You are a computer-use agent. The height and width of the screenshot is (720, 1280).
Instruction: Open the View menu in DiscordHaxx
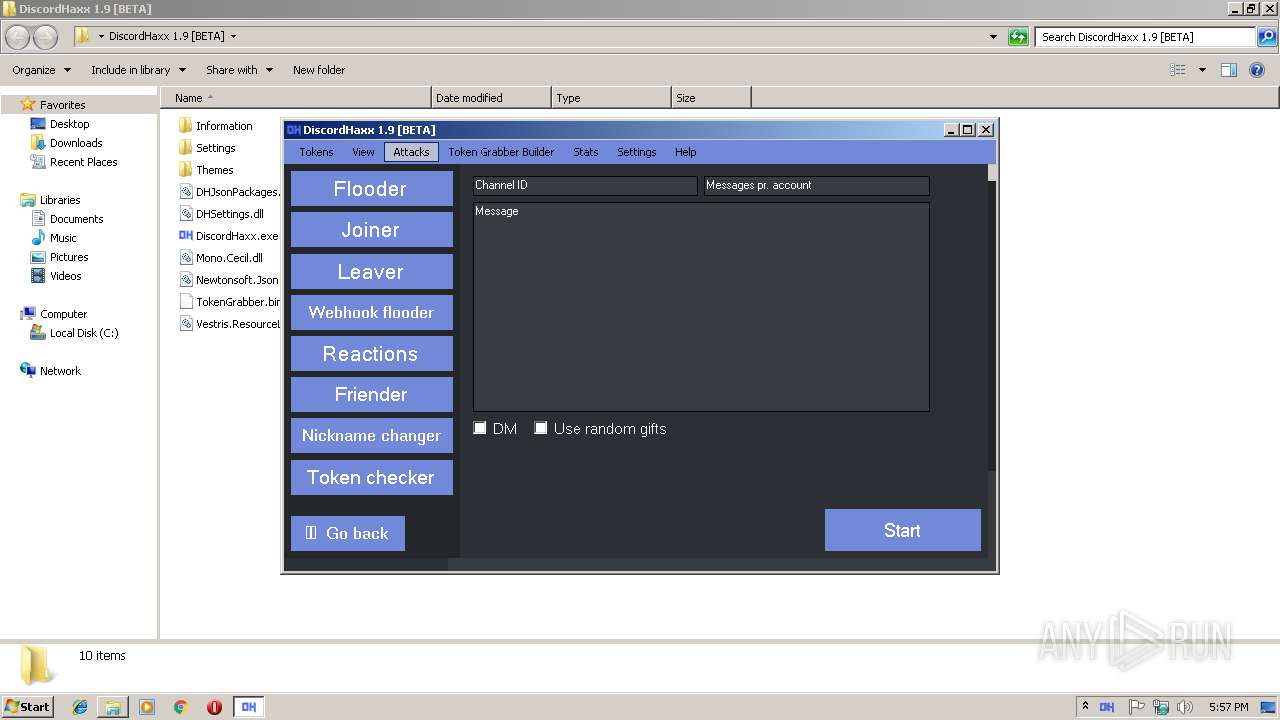(x=363, y=152)
